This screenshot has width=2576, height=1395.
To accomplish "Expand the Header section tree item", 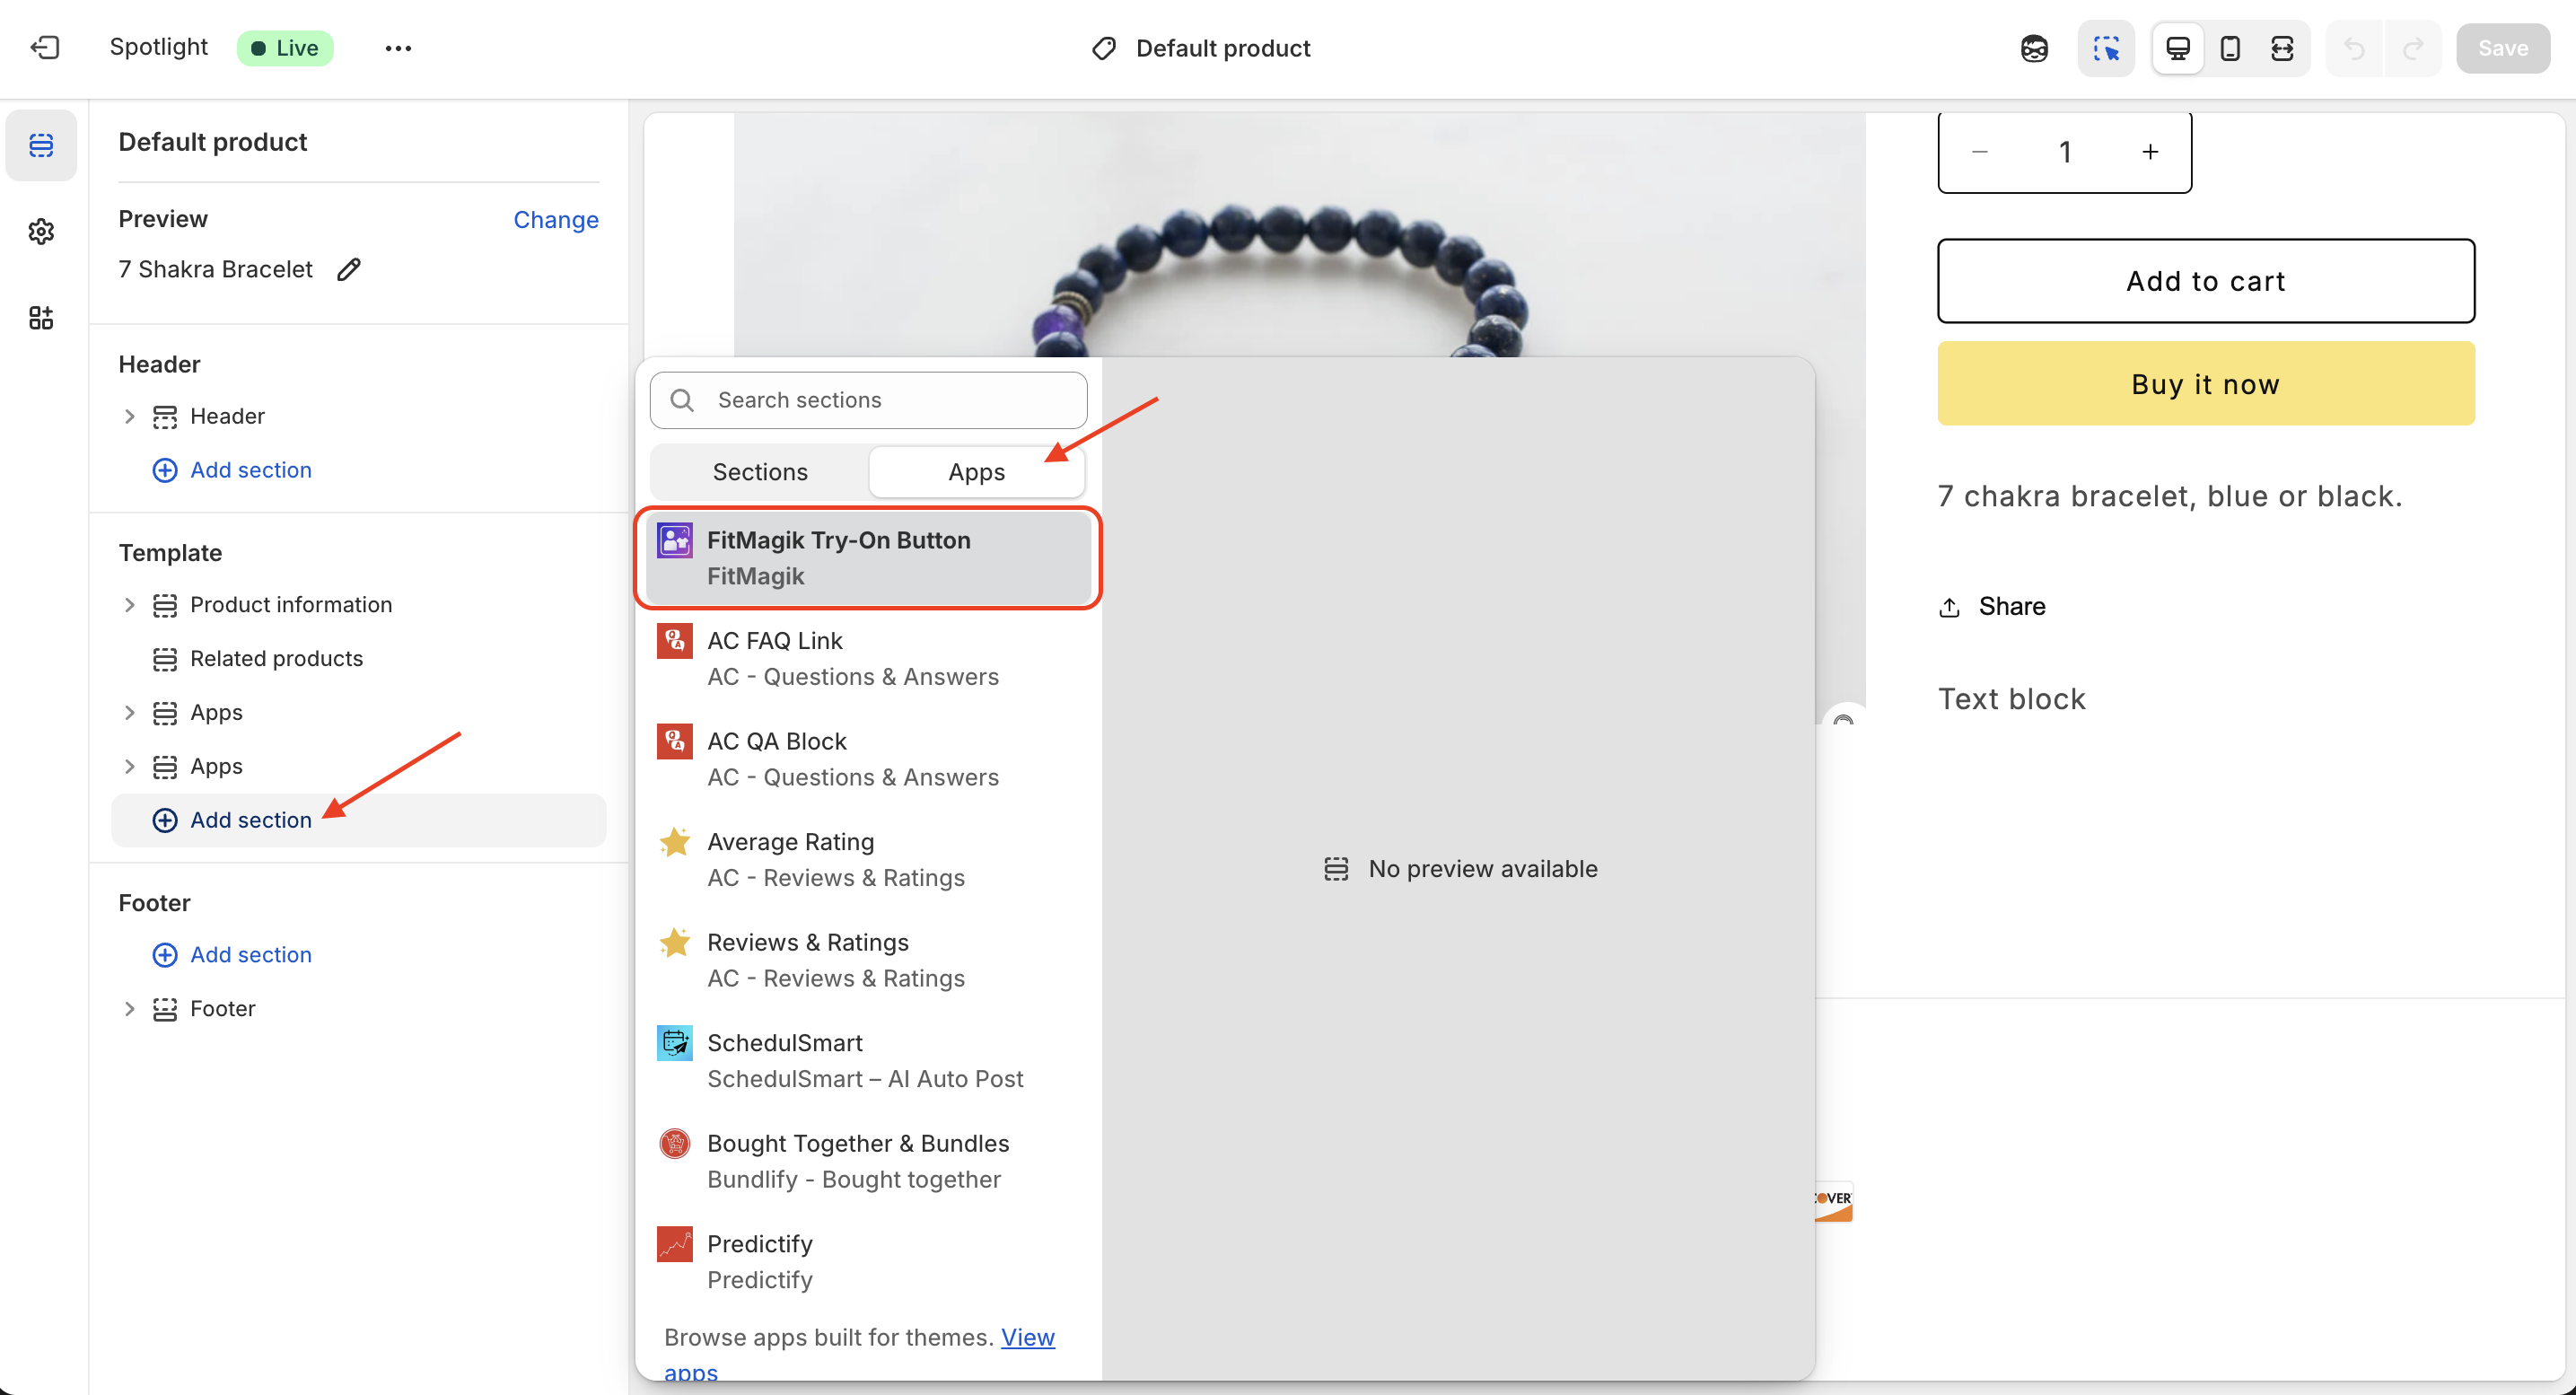I will 129,416.
